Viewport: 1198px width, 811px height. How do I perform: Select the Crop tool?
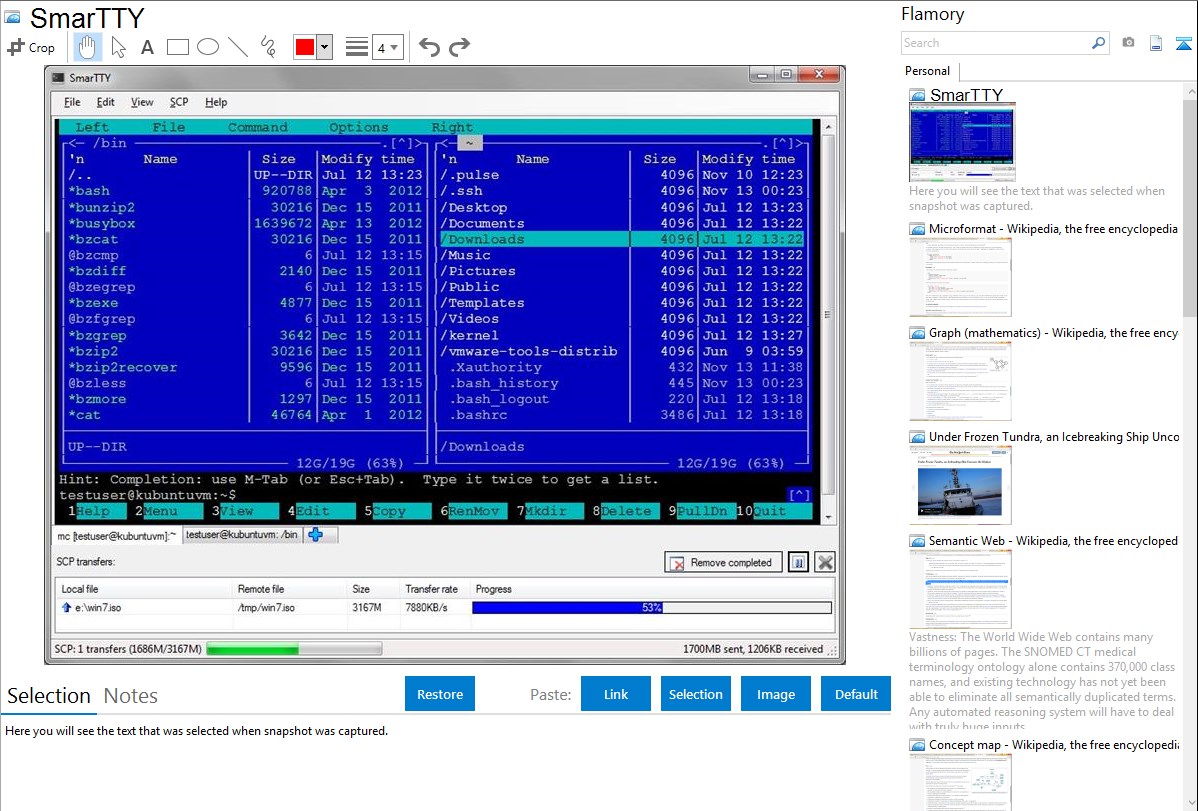31,47
